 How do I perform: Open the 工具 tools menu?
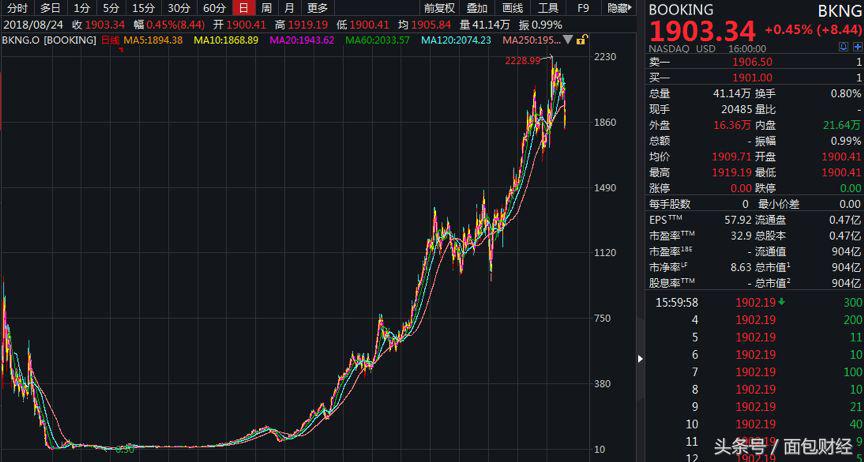click(548, 8)
